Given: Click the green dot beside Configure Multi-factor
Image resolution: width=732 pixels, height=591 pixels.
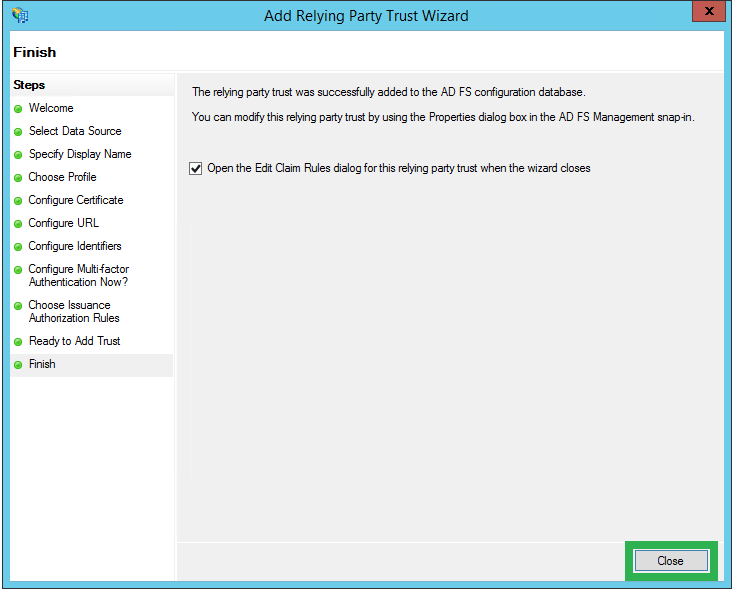Looking at the screenshot, I should pyautogui.click(x=18, y=270).
